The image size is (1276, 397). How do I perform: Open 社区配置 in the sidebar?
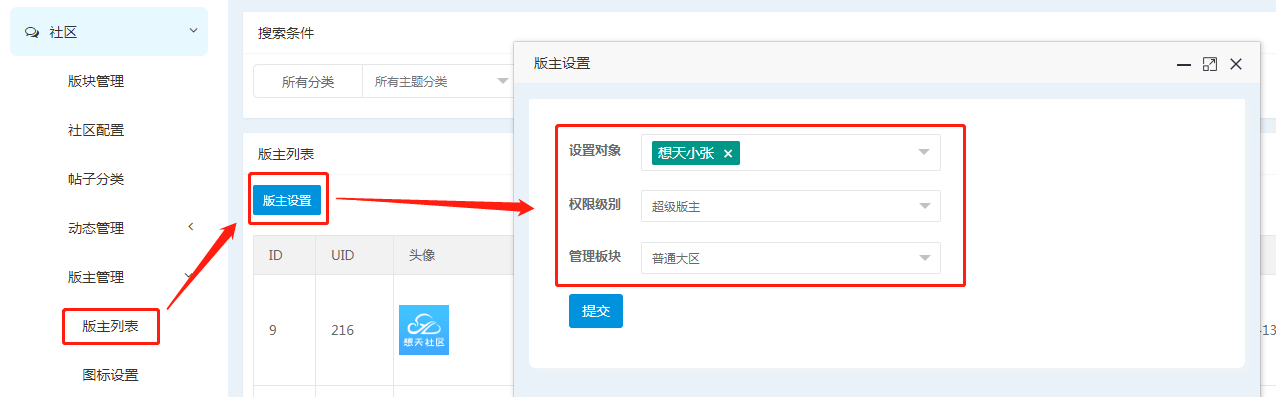tap(96, 130)
